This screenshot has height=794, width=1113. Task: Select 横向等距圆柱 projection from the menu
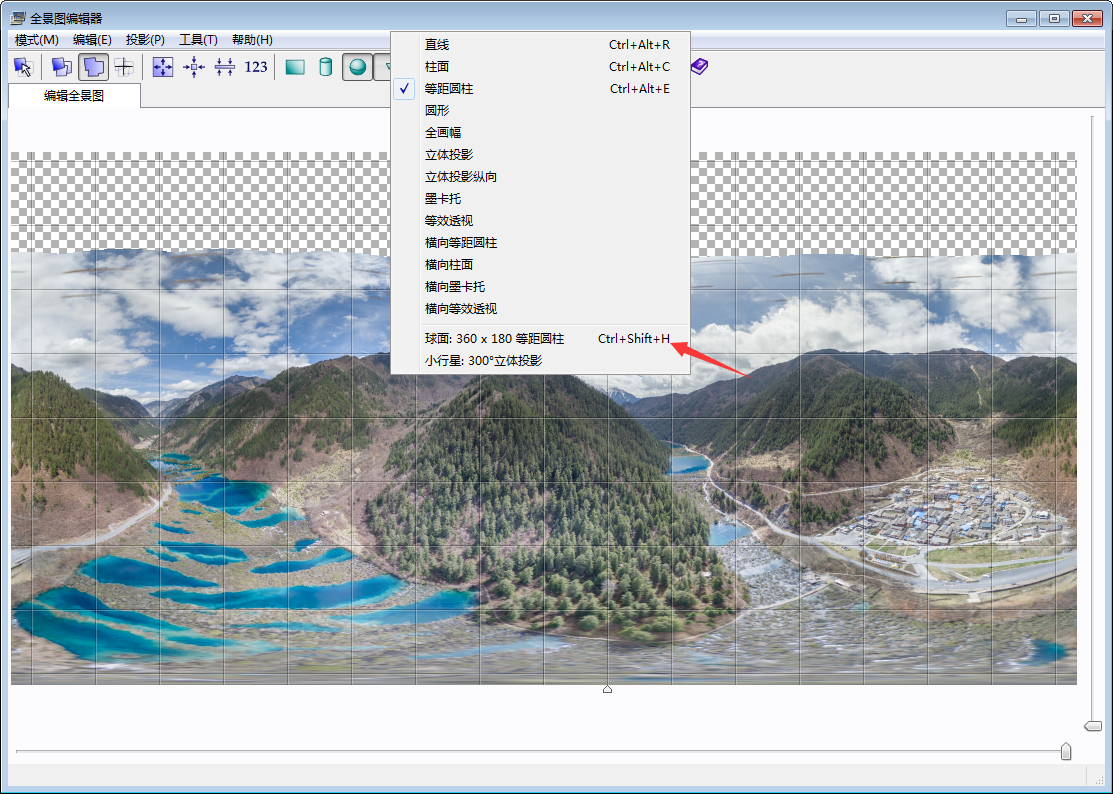click(540, 243)
